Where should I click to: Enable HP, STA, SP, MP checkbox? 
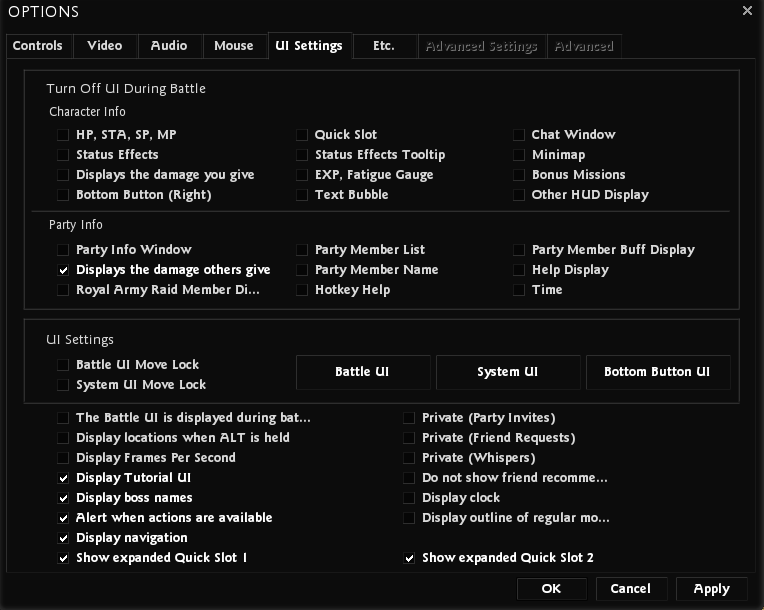click(x=64, y=135)
